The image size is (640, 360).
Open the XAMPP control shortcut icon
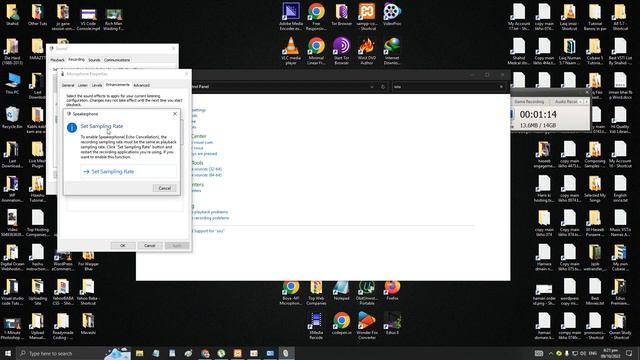(367, 16)
